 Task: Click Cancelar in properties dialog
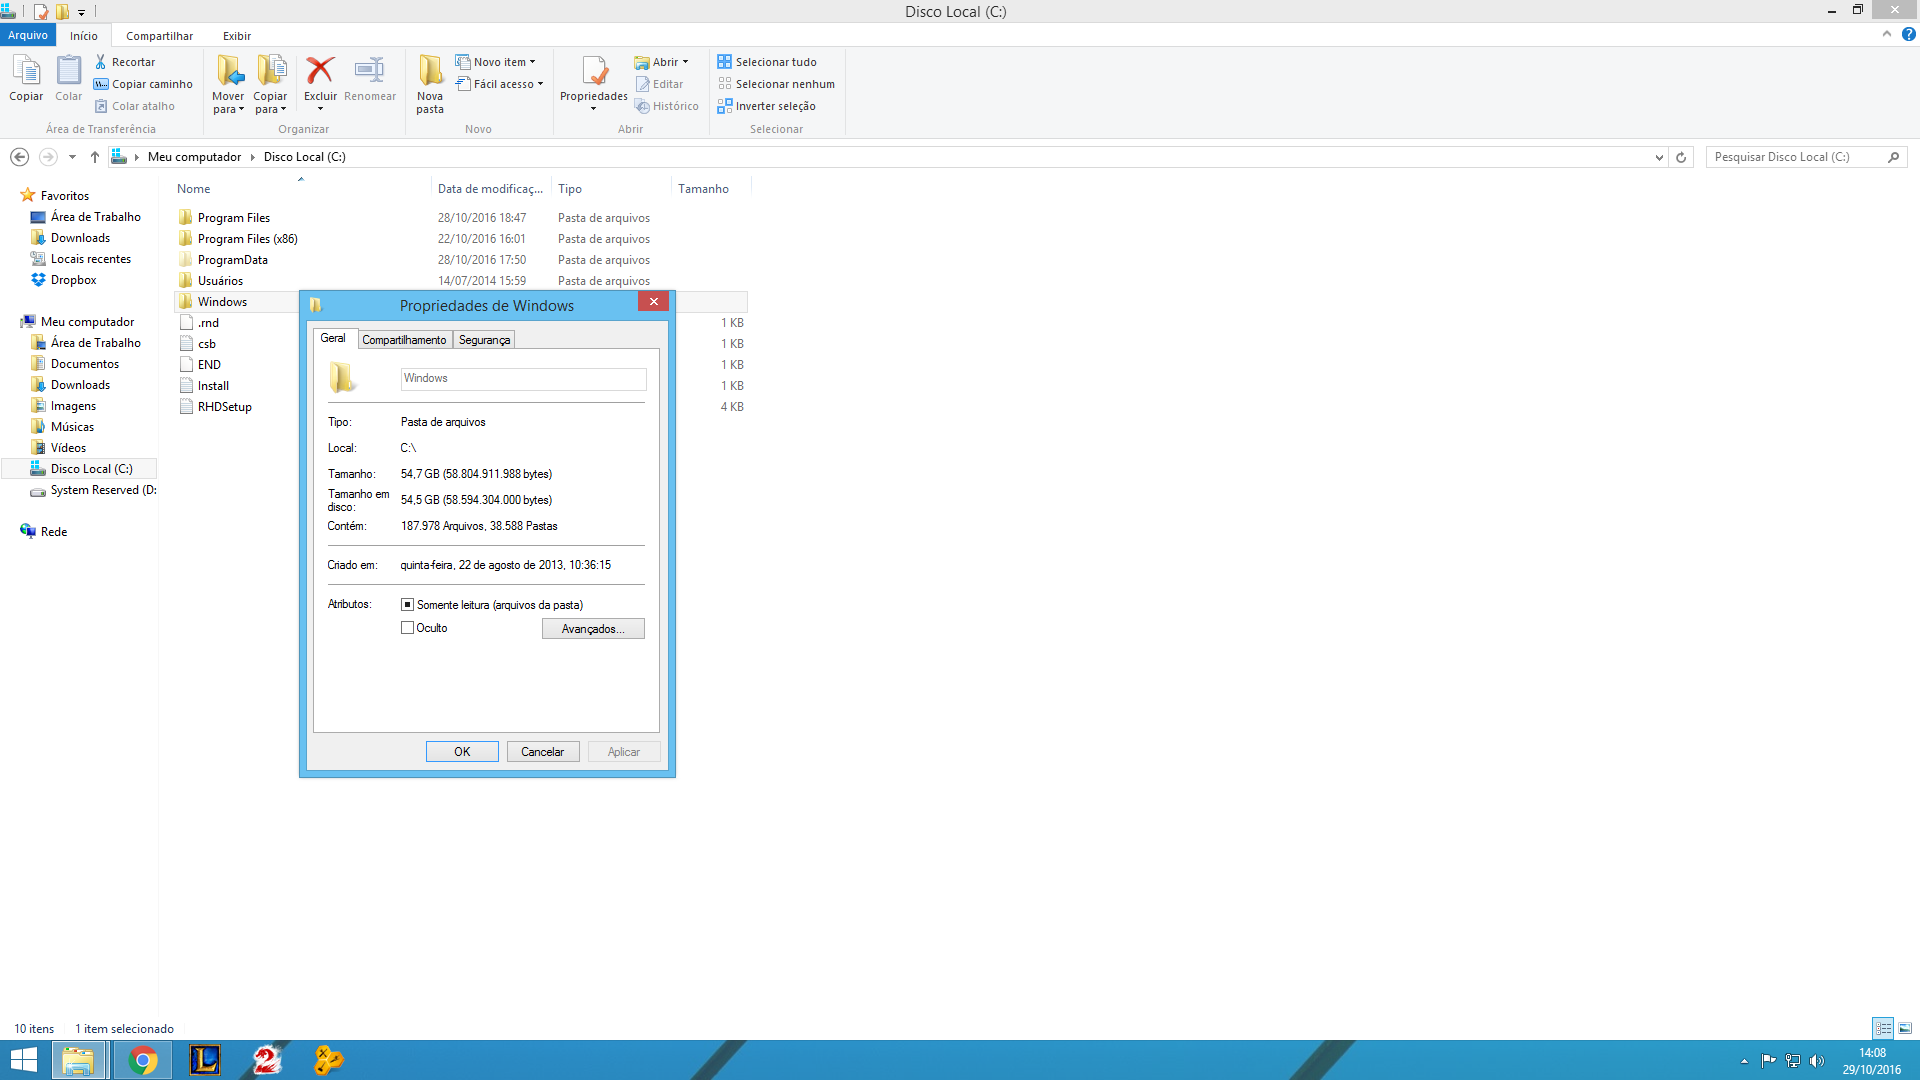543,752
